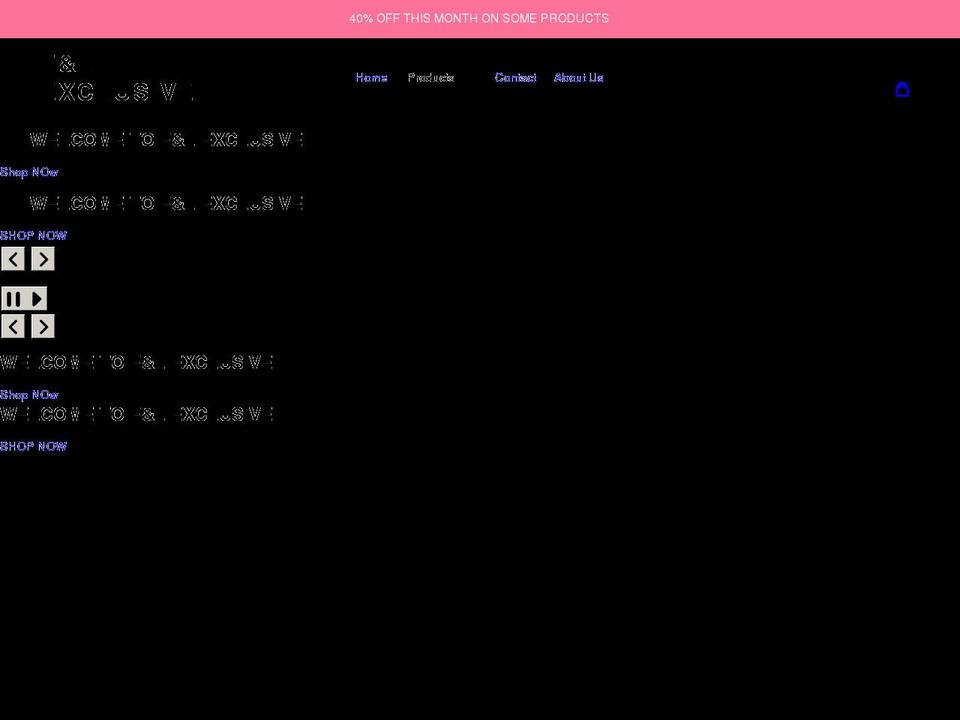The height and width of the screenshot is (720, 960).
Task: Visit the About Us page
Action: tap(579, 78)
